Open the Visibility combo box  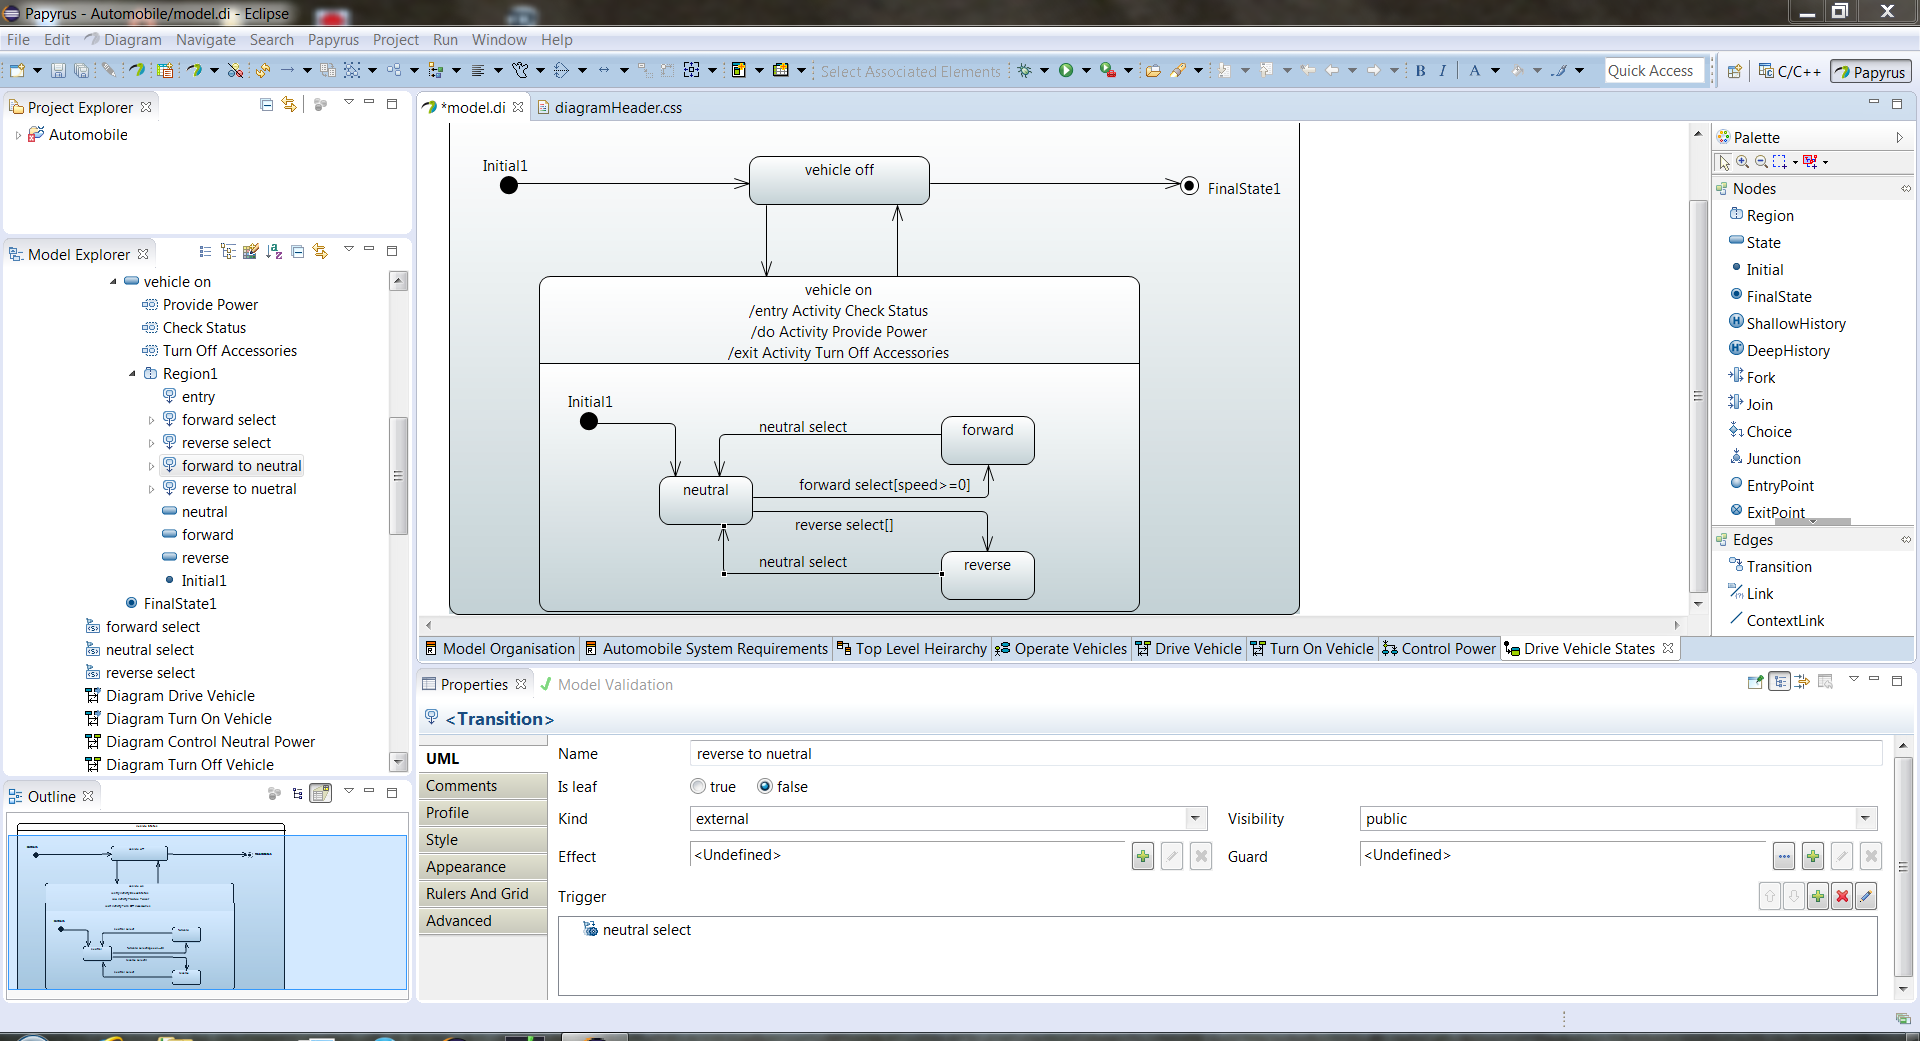pos(1618,818)
